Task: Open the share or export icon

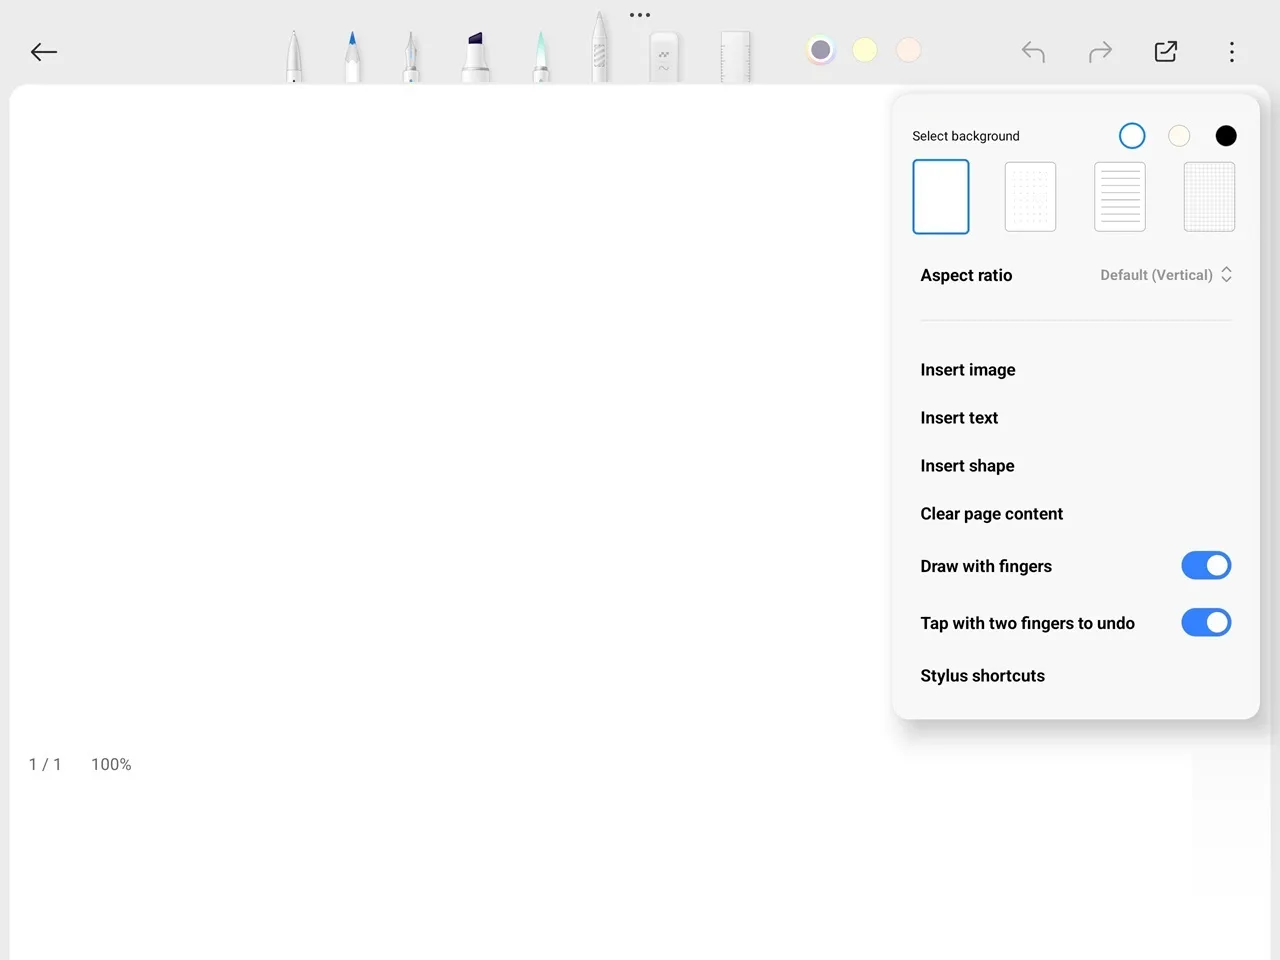Action: [x=1166, y=52]
